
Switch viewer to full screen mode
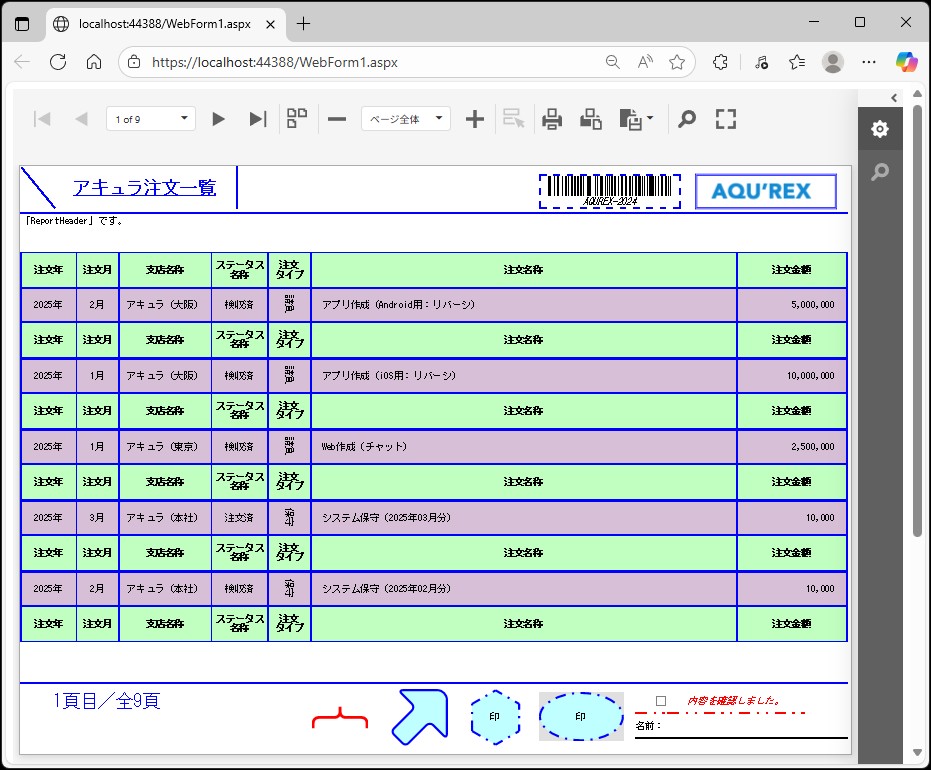click(x=726, y=119)
